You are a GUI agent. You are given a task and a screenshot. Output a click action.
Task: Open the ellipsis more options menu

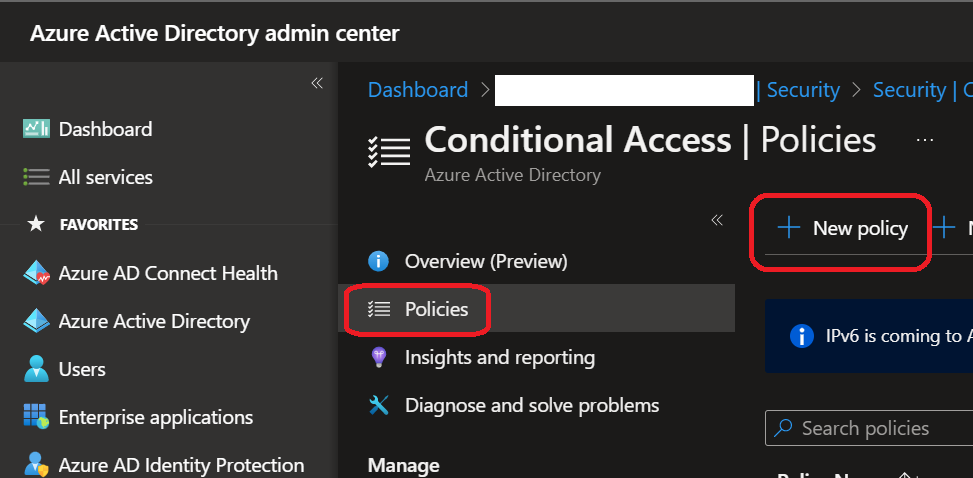pos(924,140)
